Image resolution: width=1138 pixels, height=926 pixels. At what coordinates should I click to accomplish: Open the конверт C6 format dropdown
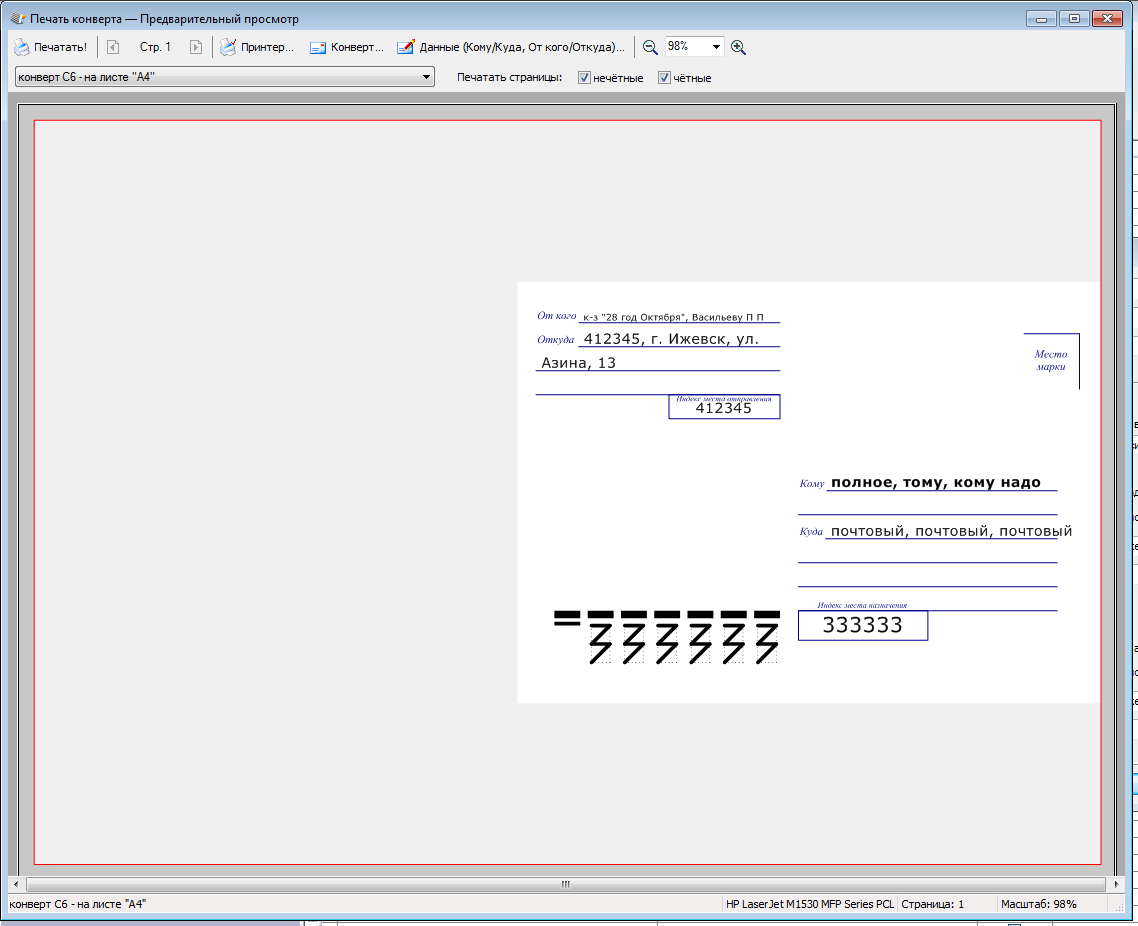pos(426,77)
